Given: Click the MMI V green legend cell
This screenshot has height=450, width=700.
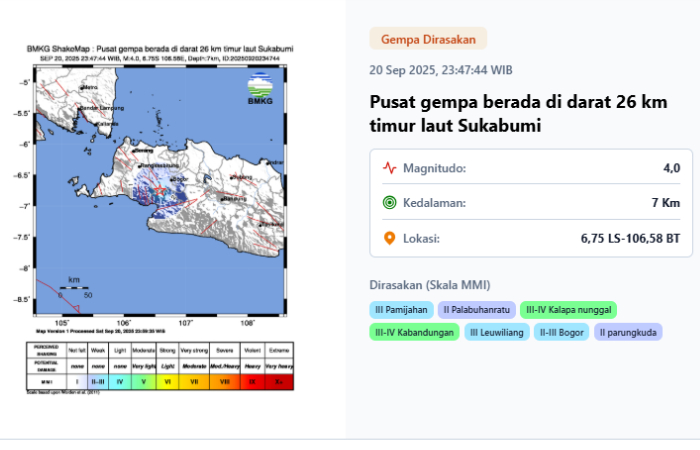Looking at the screenshot, I should click(144, 382).
